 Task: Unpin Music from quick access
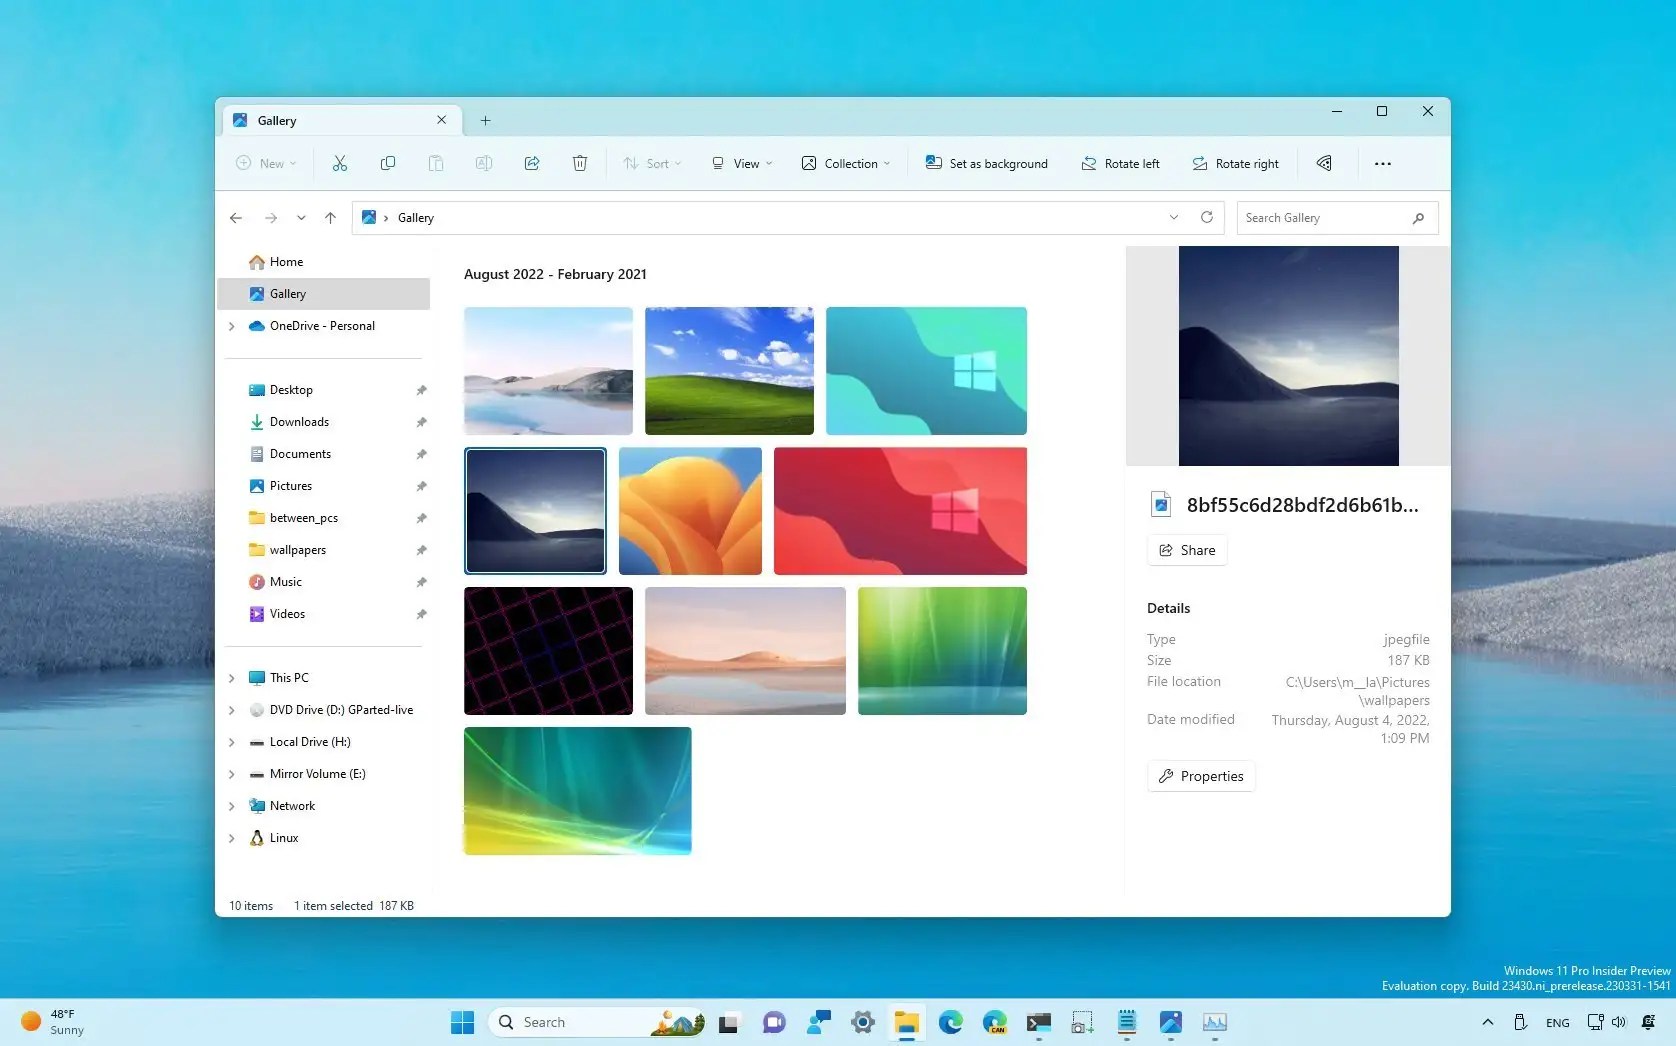coord(421,582)
